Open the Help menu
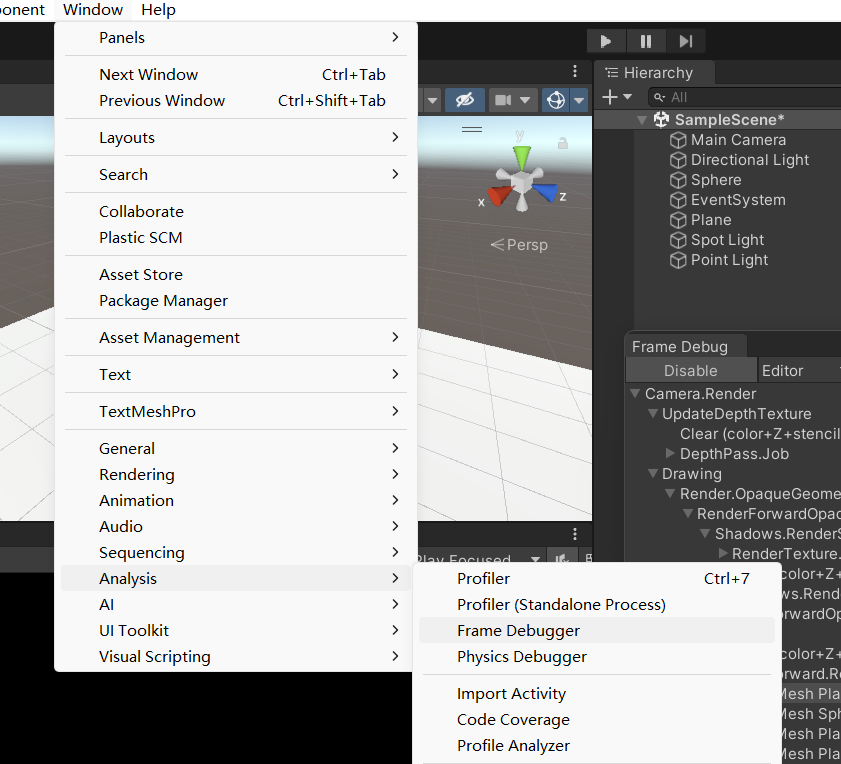 click(158, 10)
